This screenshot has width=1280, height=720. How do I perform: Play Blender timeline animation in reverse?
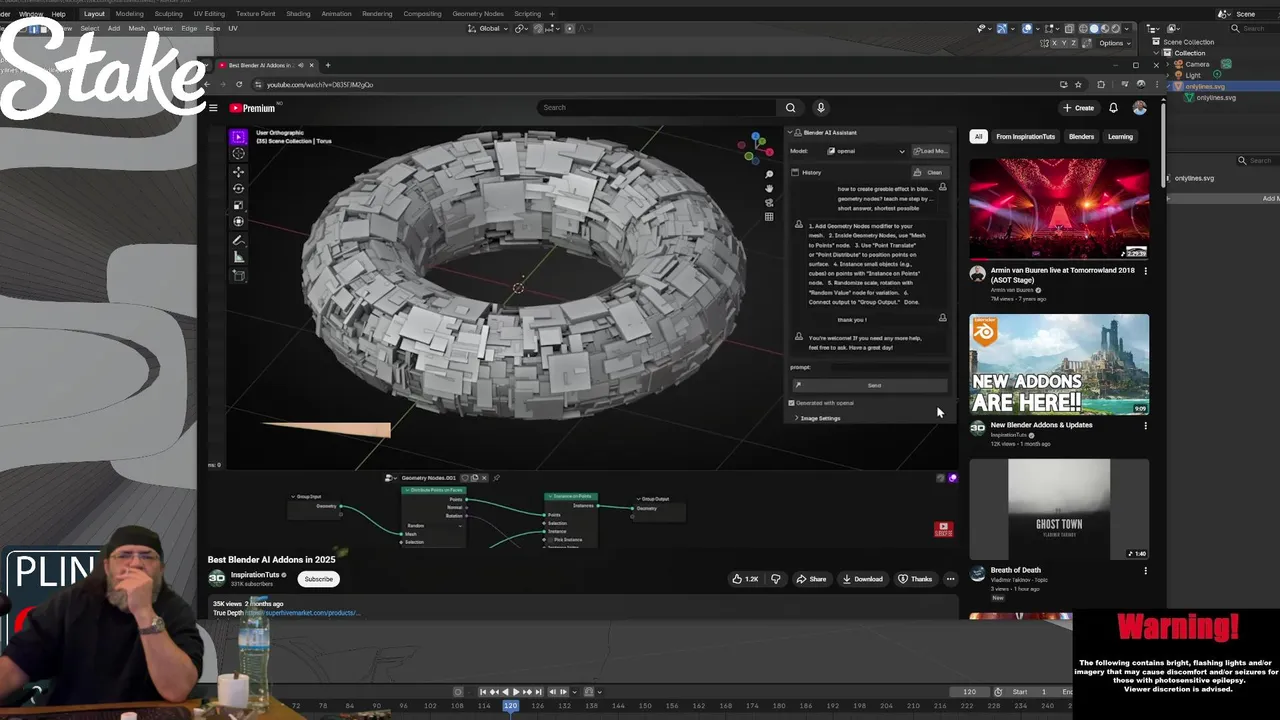(x=505, y=691)
